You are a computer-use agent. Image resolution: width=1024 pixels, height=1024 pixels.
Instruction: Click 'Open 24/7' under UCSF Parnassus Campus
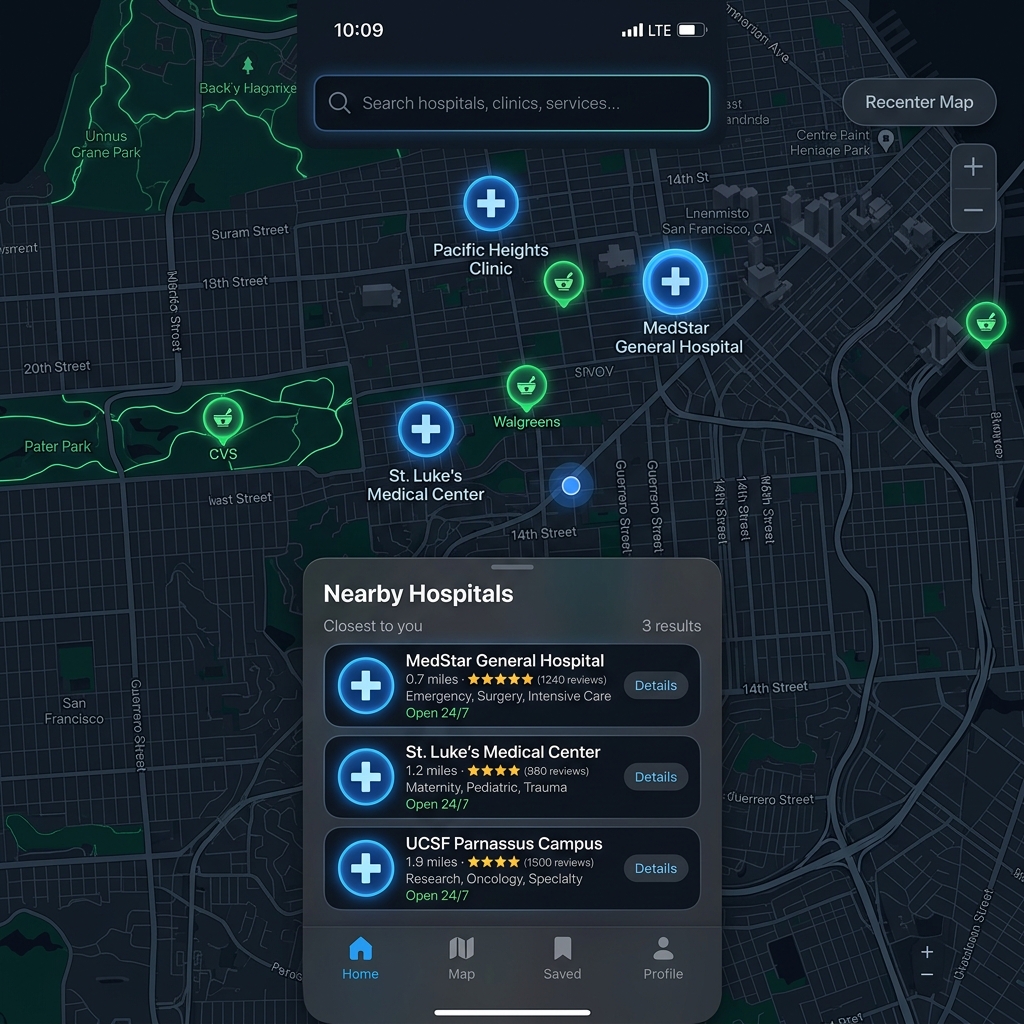click(x=437, y=896)
